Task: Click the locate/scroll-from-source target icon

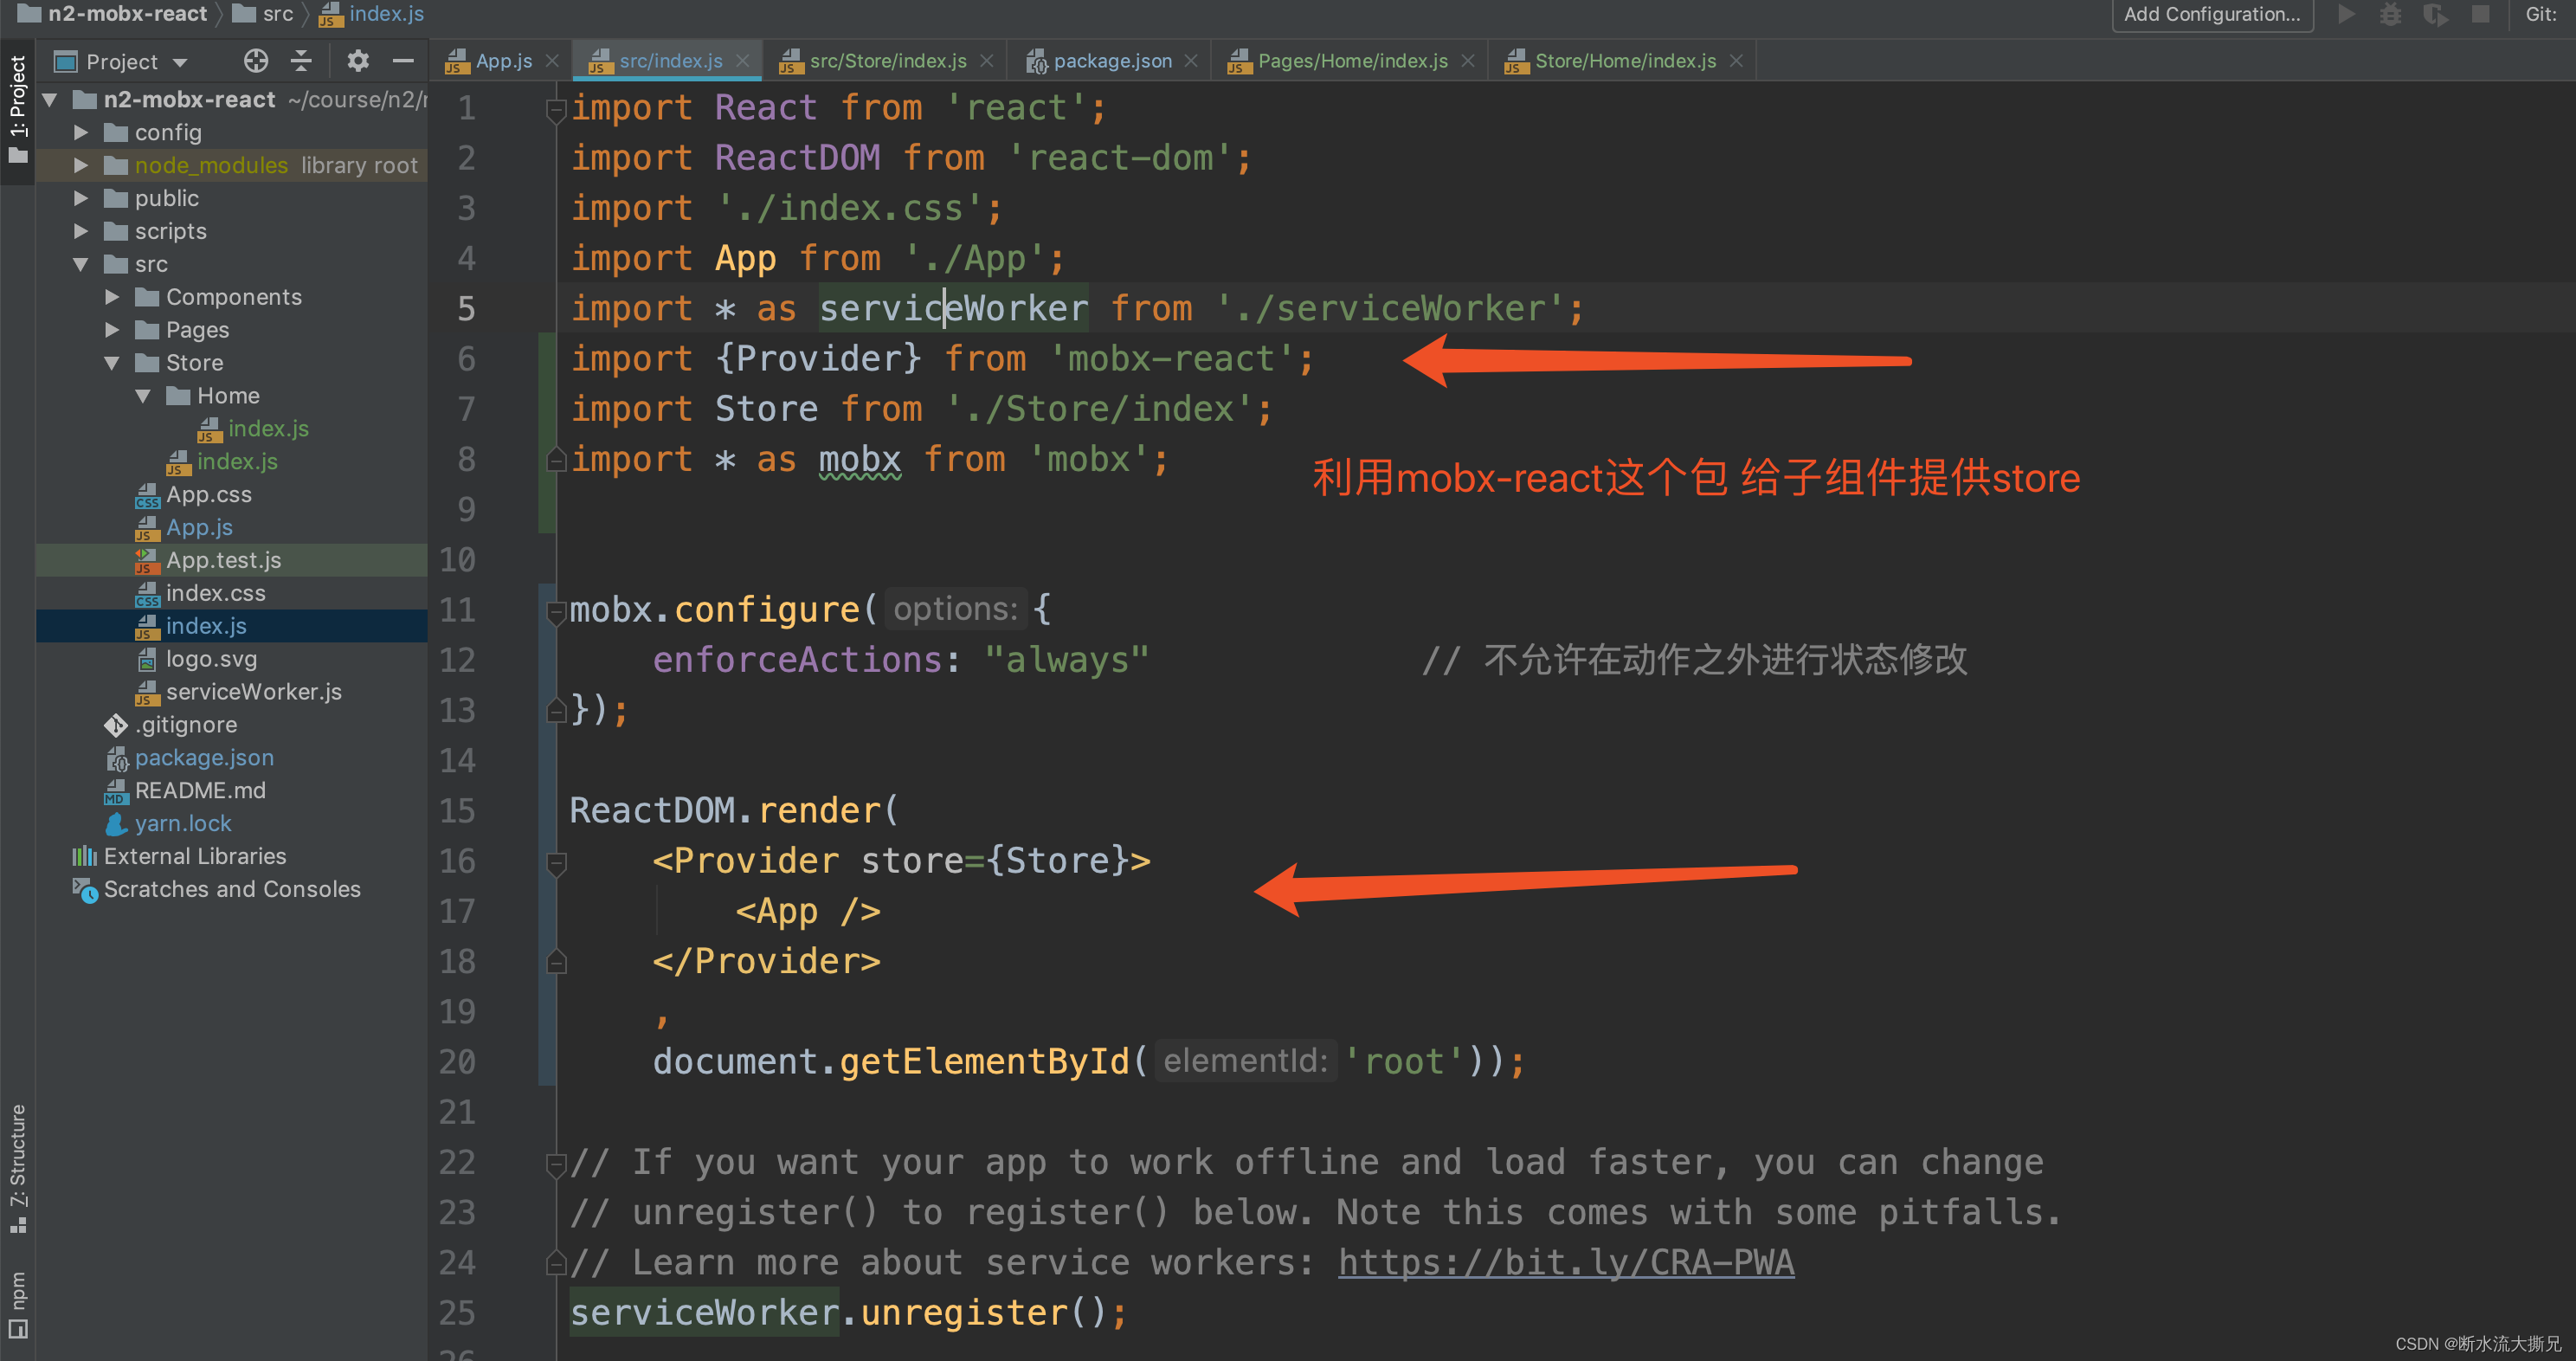Action: coord(255,61)
